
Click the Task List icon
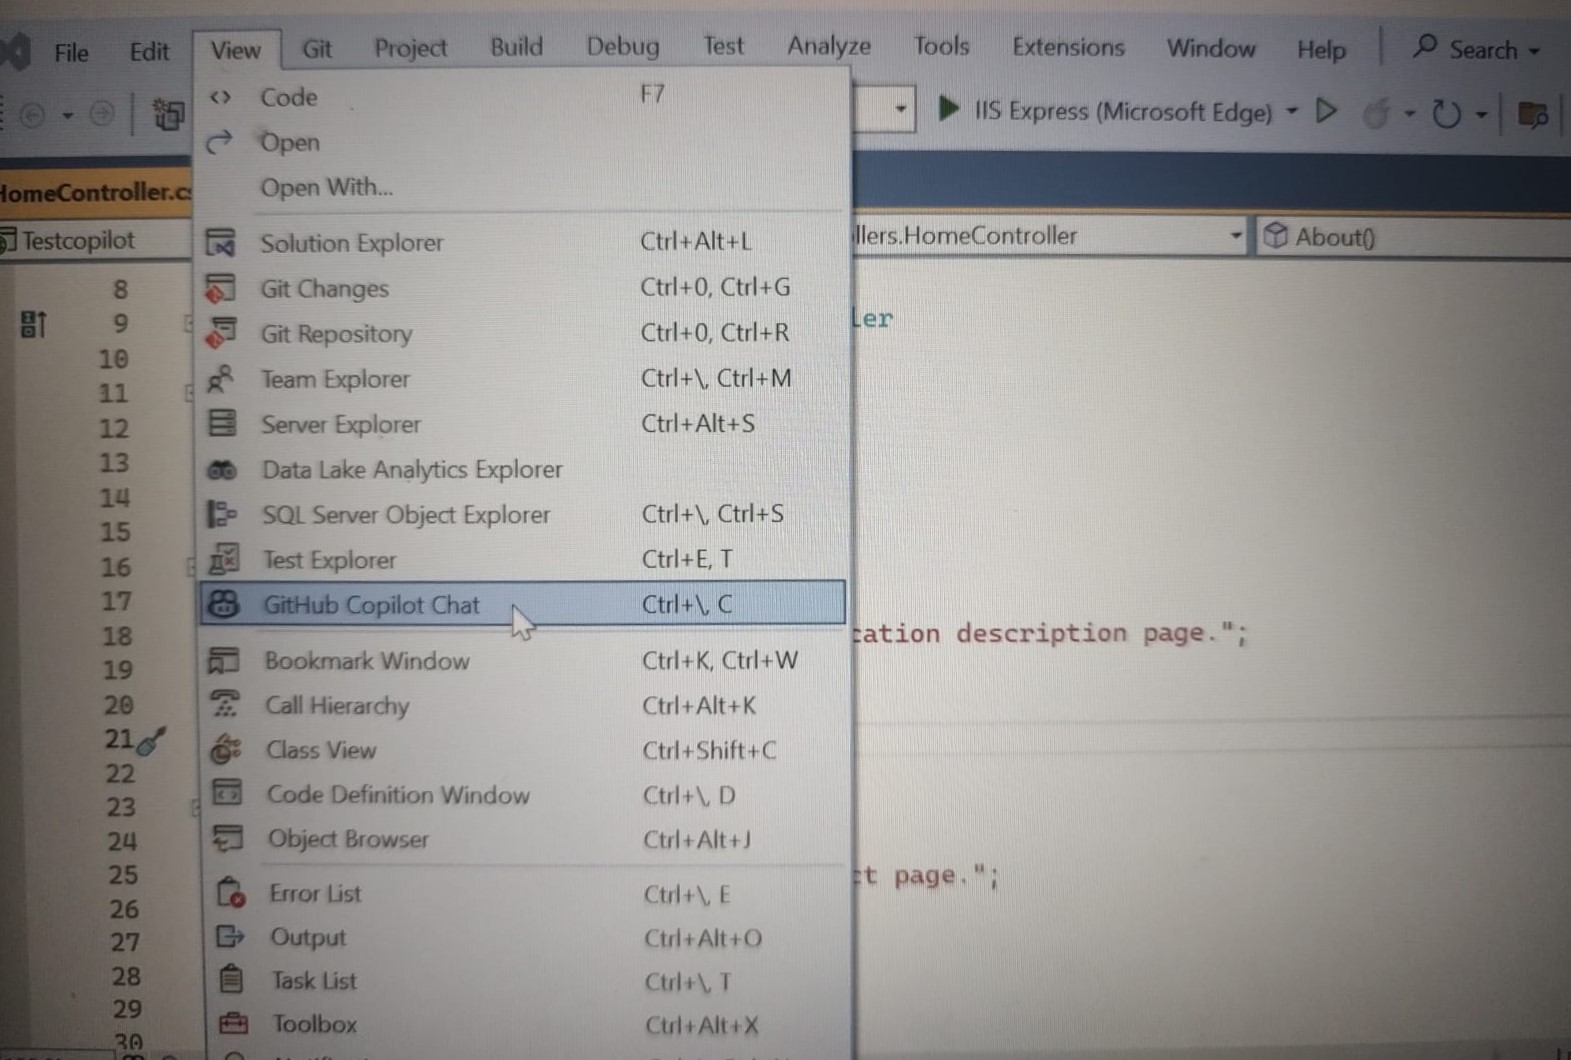231,980
